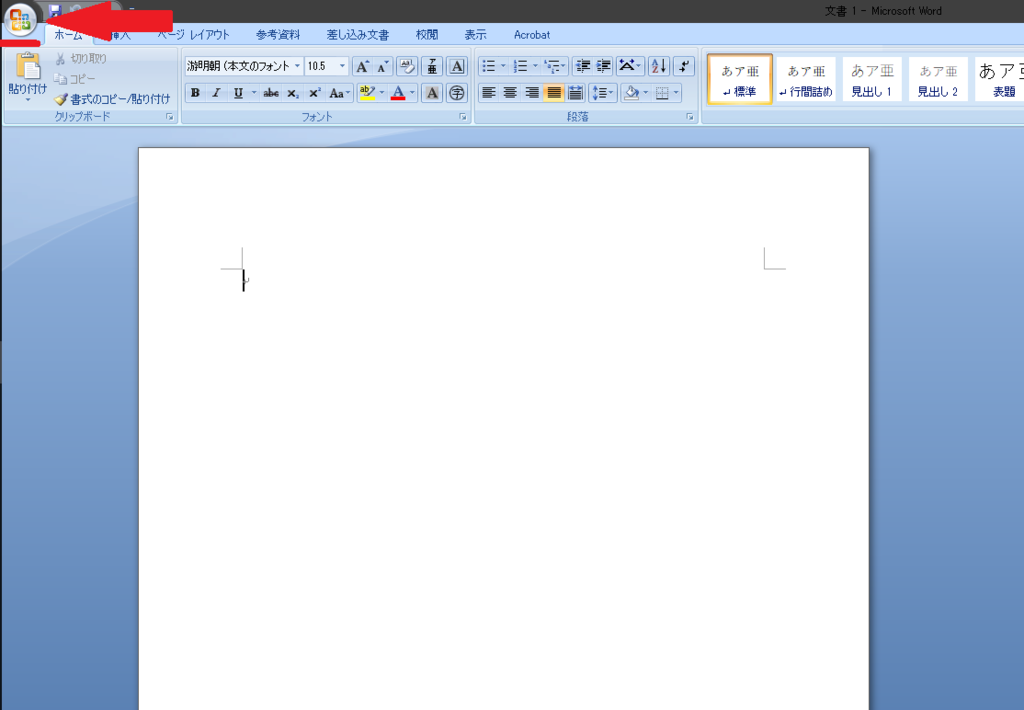Click the 切り取り cut command
This screenshot has height=710, width=1024.
[81, 59]
